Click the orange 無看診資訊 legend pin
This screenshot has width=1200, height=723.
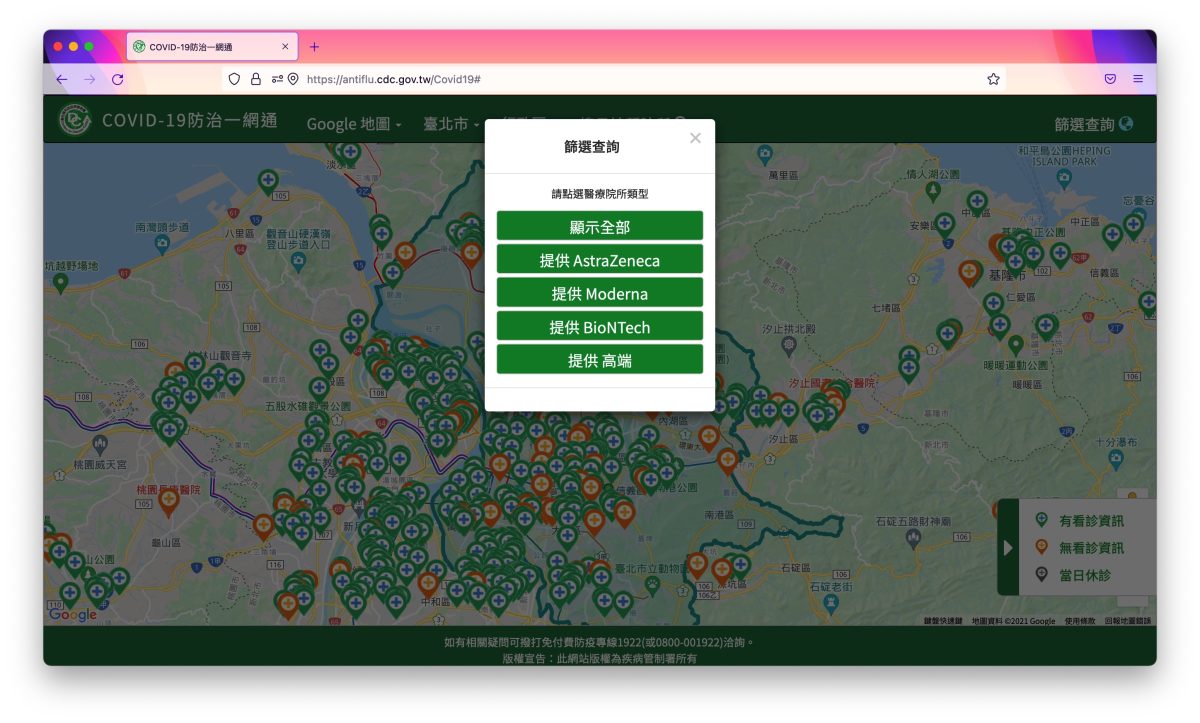[1041, 547]
